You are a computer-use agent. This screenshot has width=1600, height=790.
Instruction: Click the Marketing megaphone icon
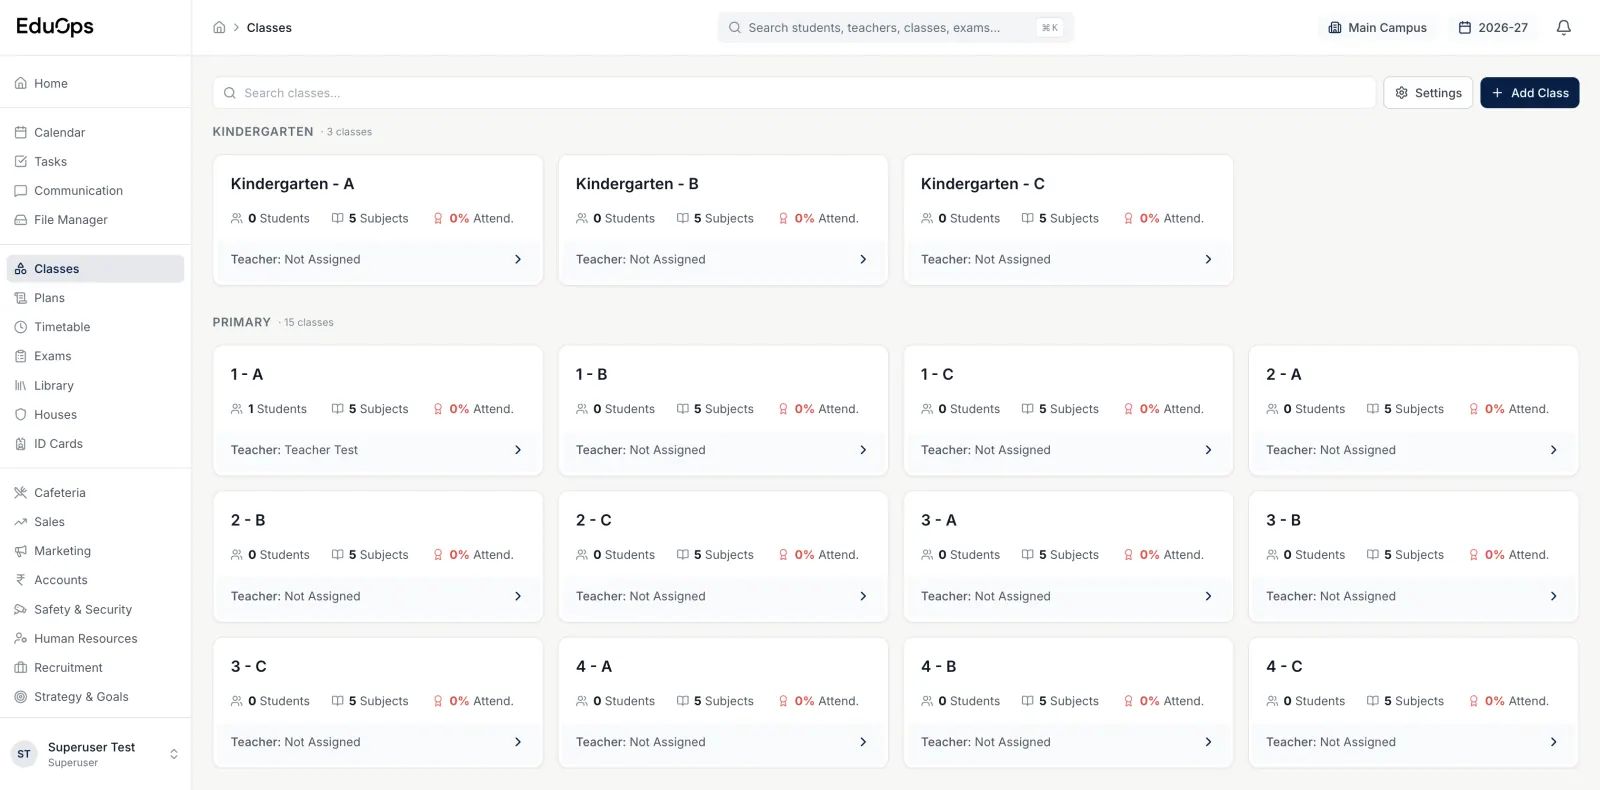click(x=20, y=550)
